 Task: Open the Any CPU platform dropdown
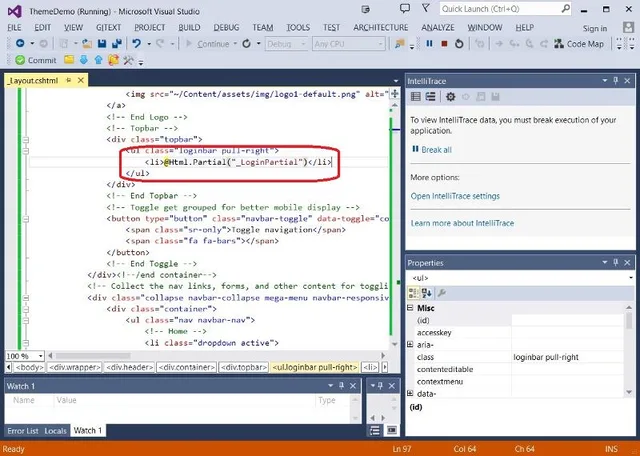349,44
